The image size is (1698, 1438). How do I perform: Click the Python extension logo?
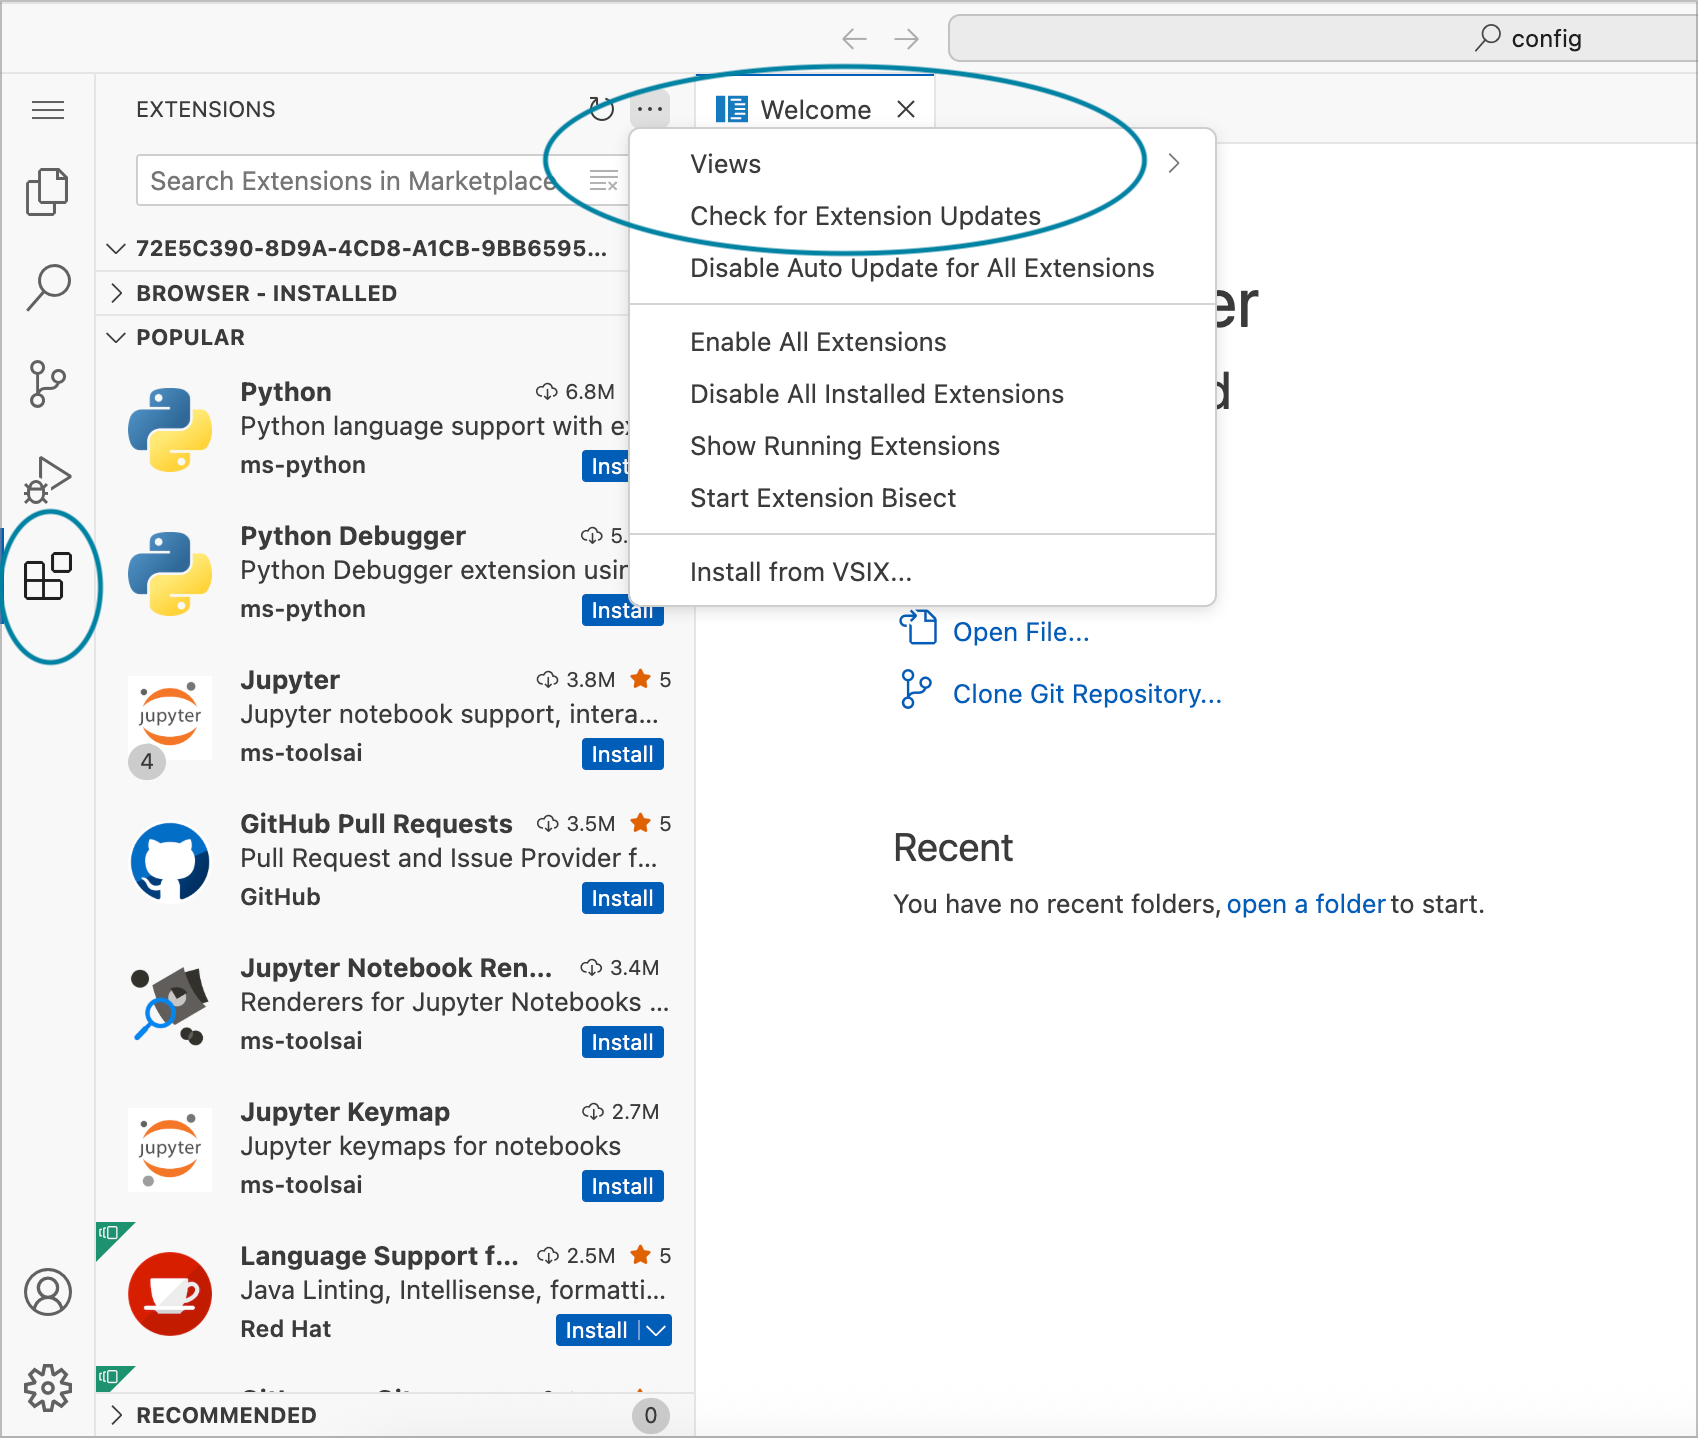(x=170, y=430)
